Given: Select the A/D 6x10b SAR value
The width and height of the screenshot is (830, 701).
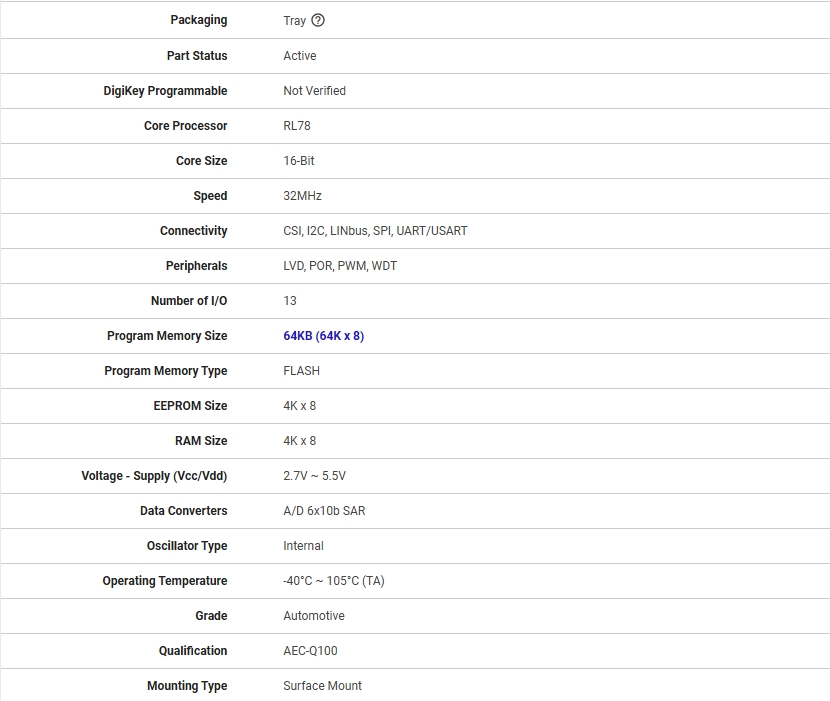Looking at the screenshot, I should coord(324,511).
